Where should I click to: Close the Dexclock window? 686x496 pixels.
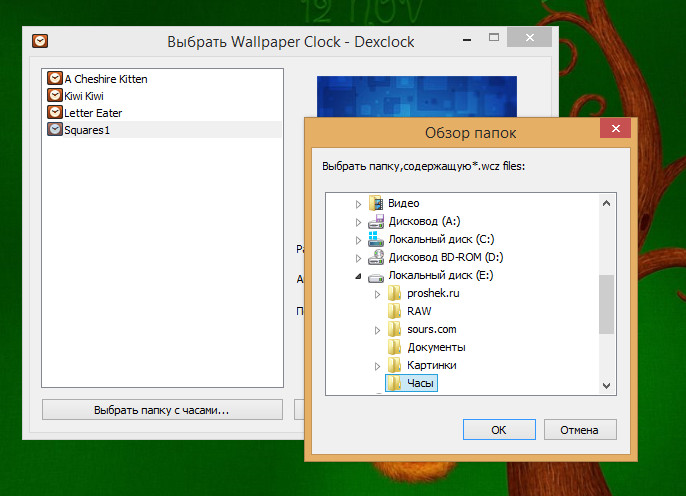point(529,38)
